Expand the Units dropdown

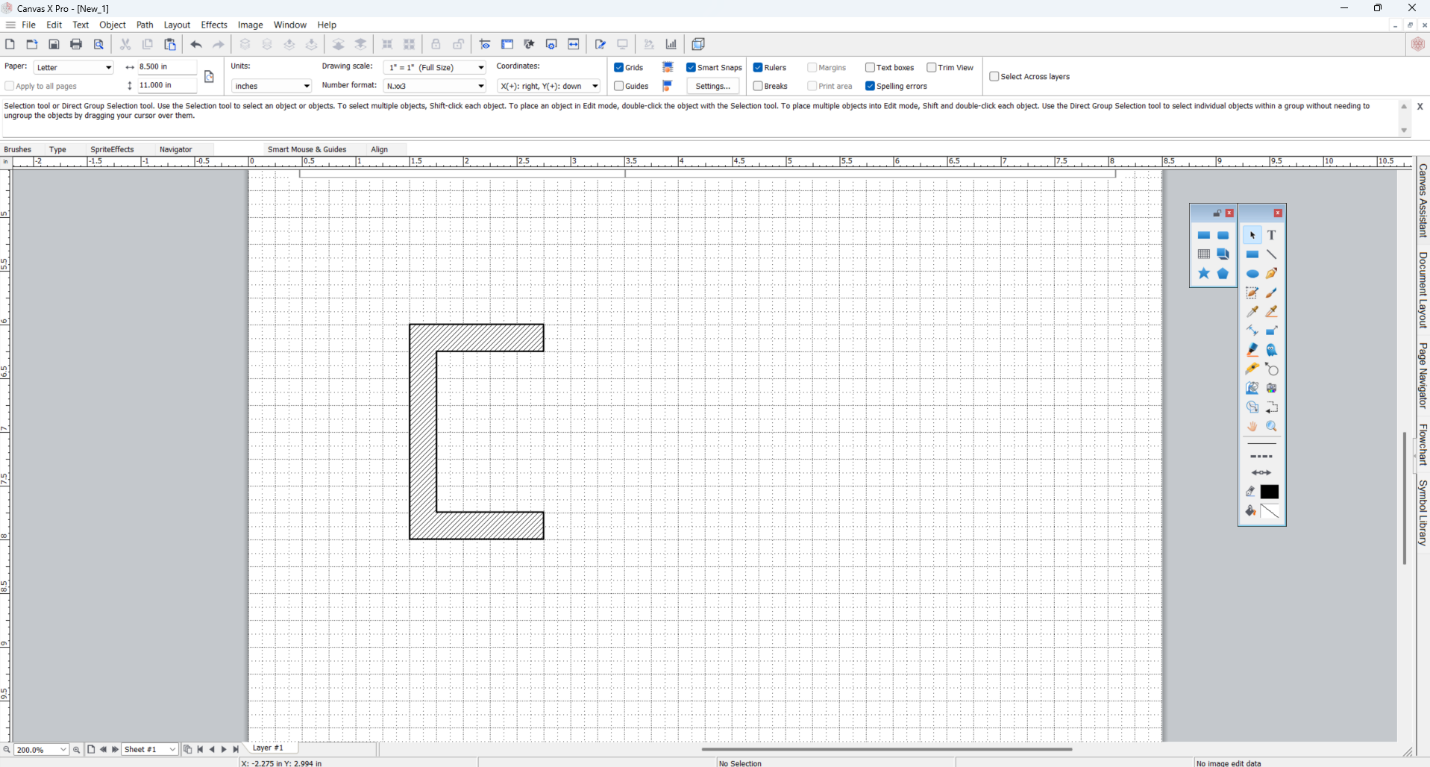click(271, 86)
